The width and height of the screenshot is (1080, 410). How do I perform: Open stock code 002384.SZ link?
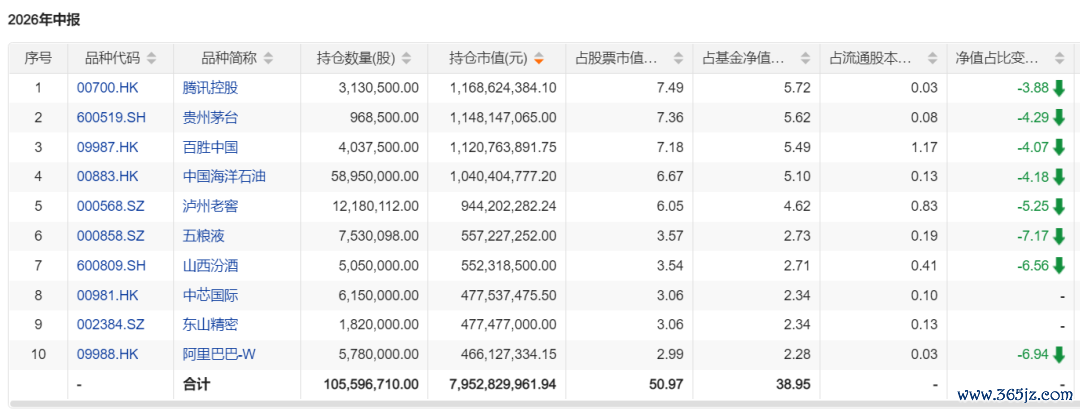coord(111,325)
